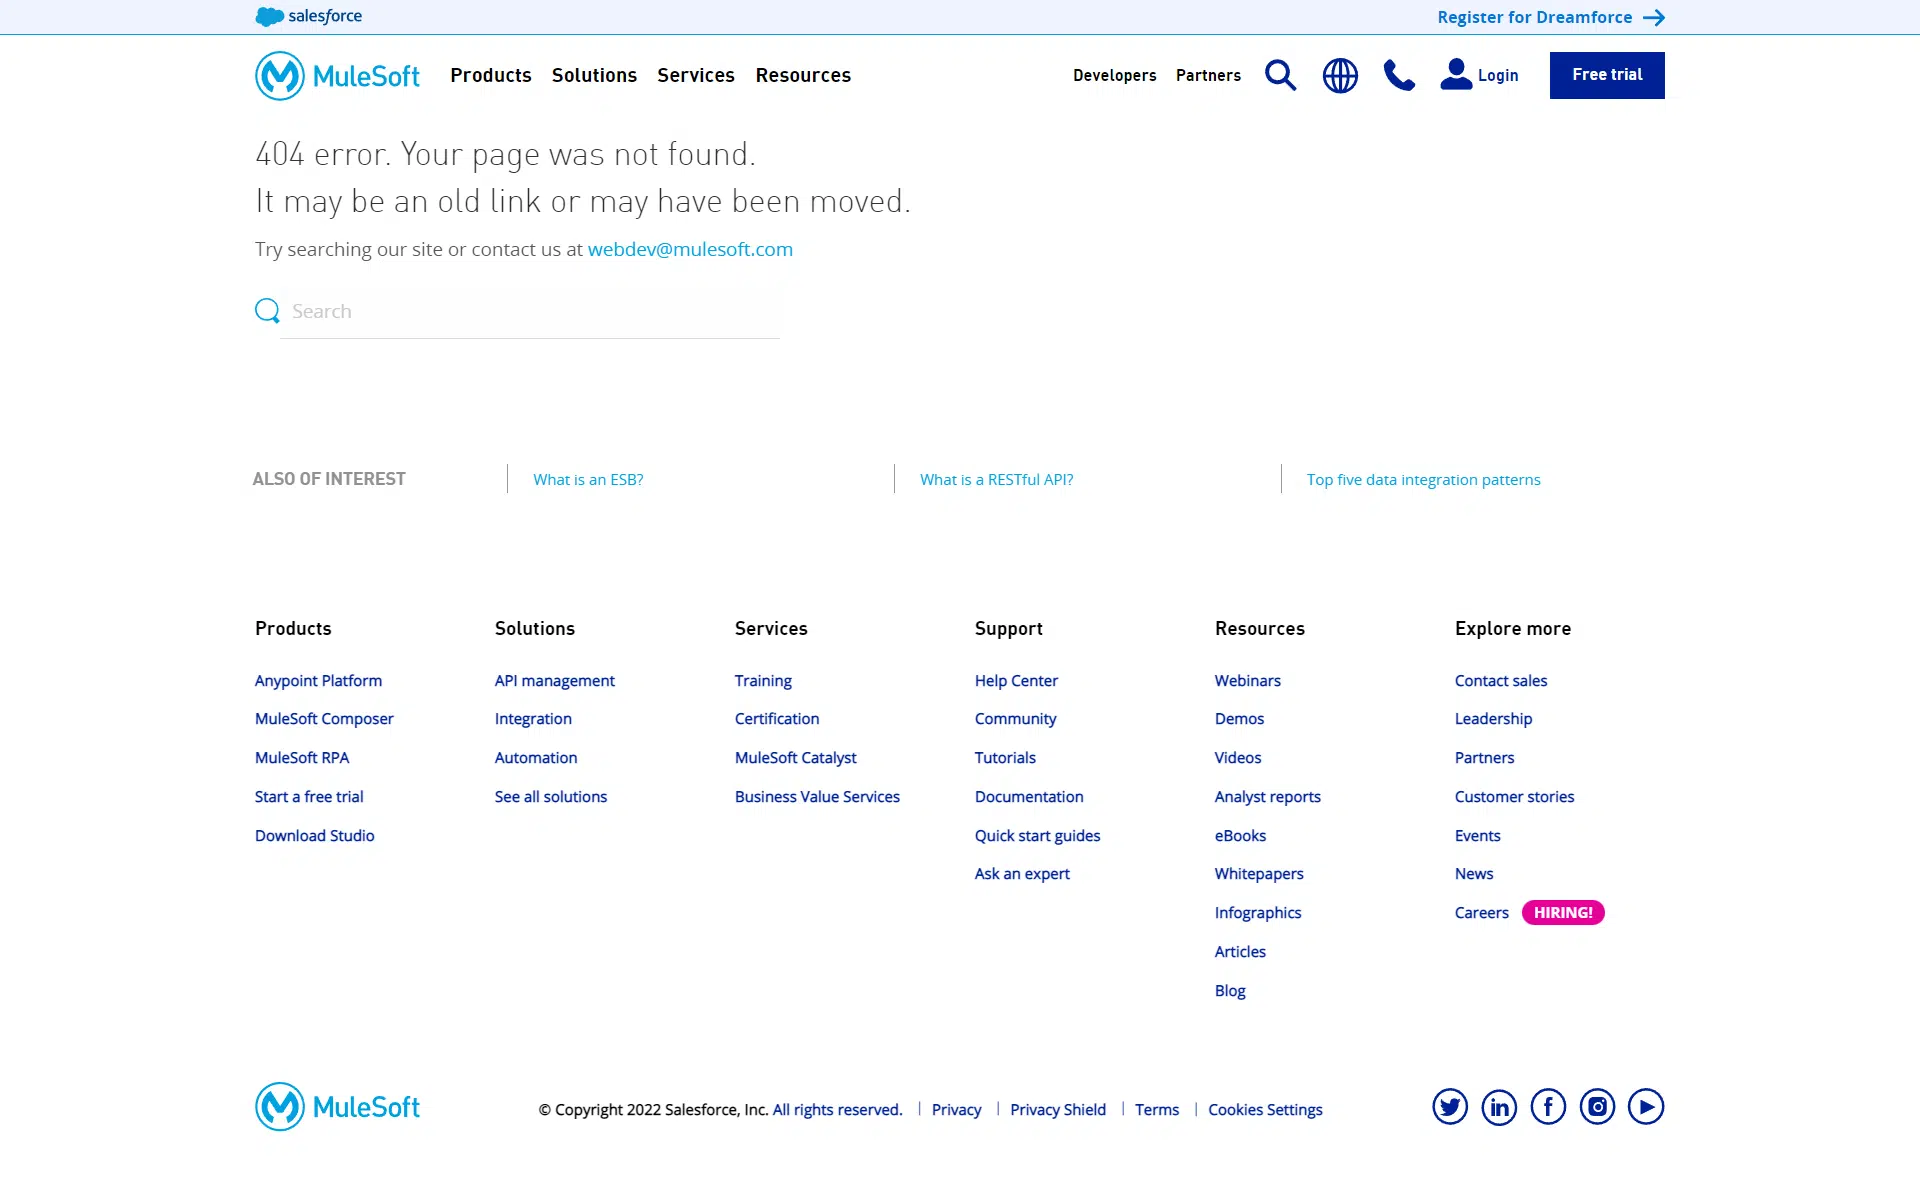Open the Products menu
The image size is (1920, 1200).
click(491, 75)
